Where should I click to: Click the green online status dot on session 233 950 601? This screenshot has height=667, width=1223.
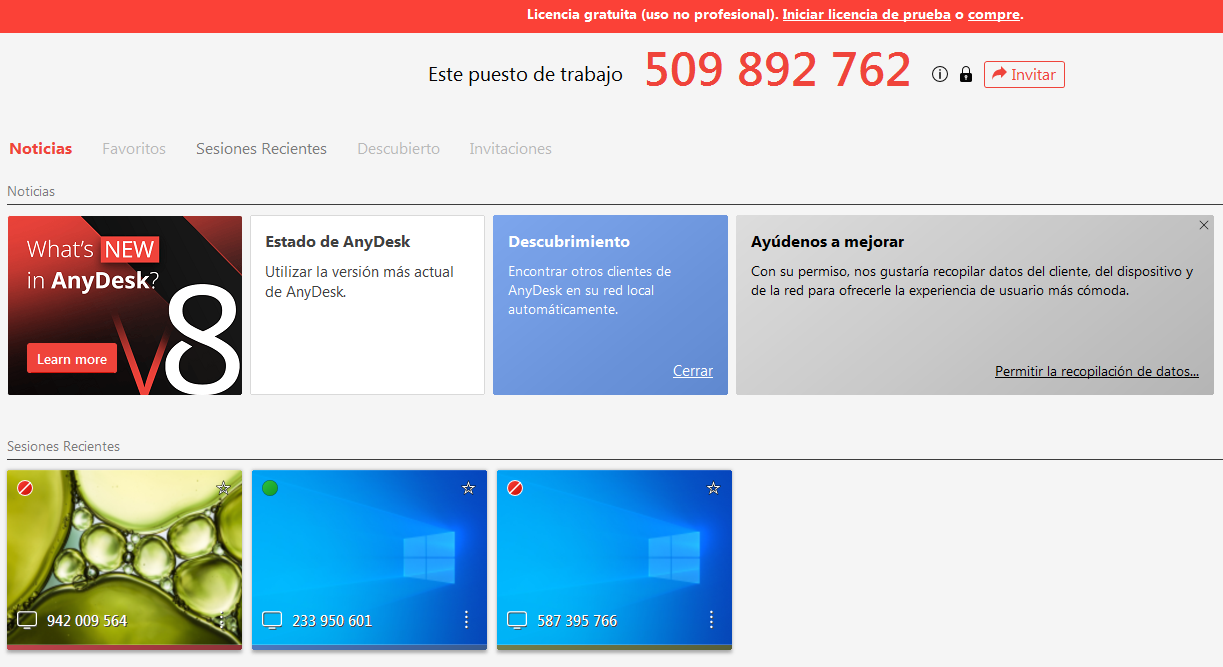pyautogui.click(x=270, y=488)
